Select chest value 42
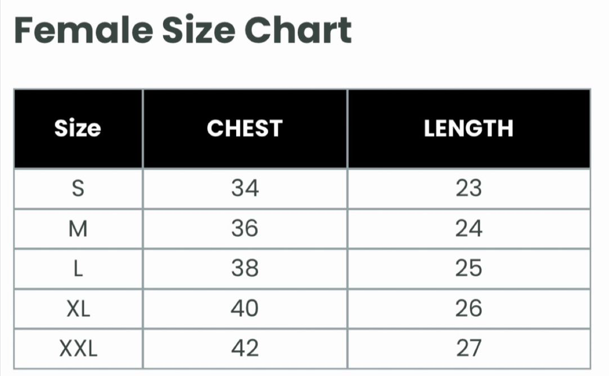Image resolution: width=609 pixels, height=376 pixels. [245, 348]
